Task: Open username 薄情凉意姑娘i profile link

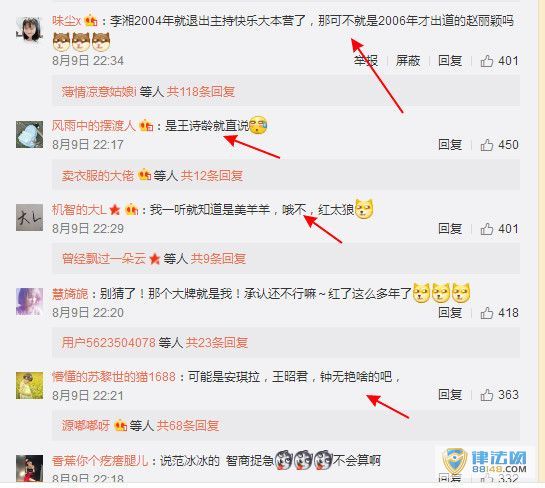Action: (99, 92)
